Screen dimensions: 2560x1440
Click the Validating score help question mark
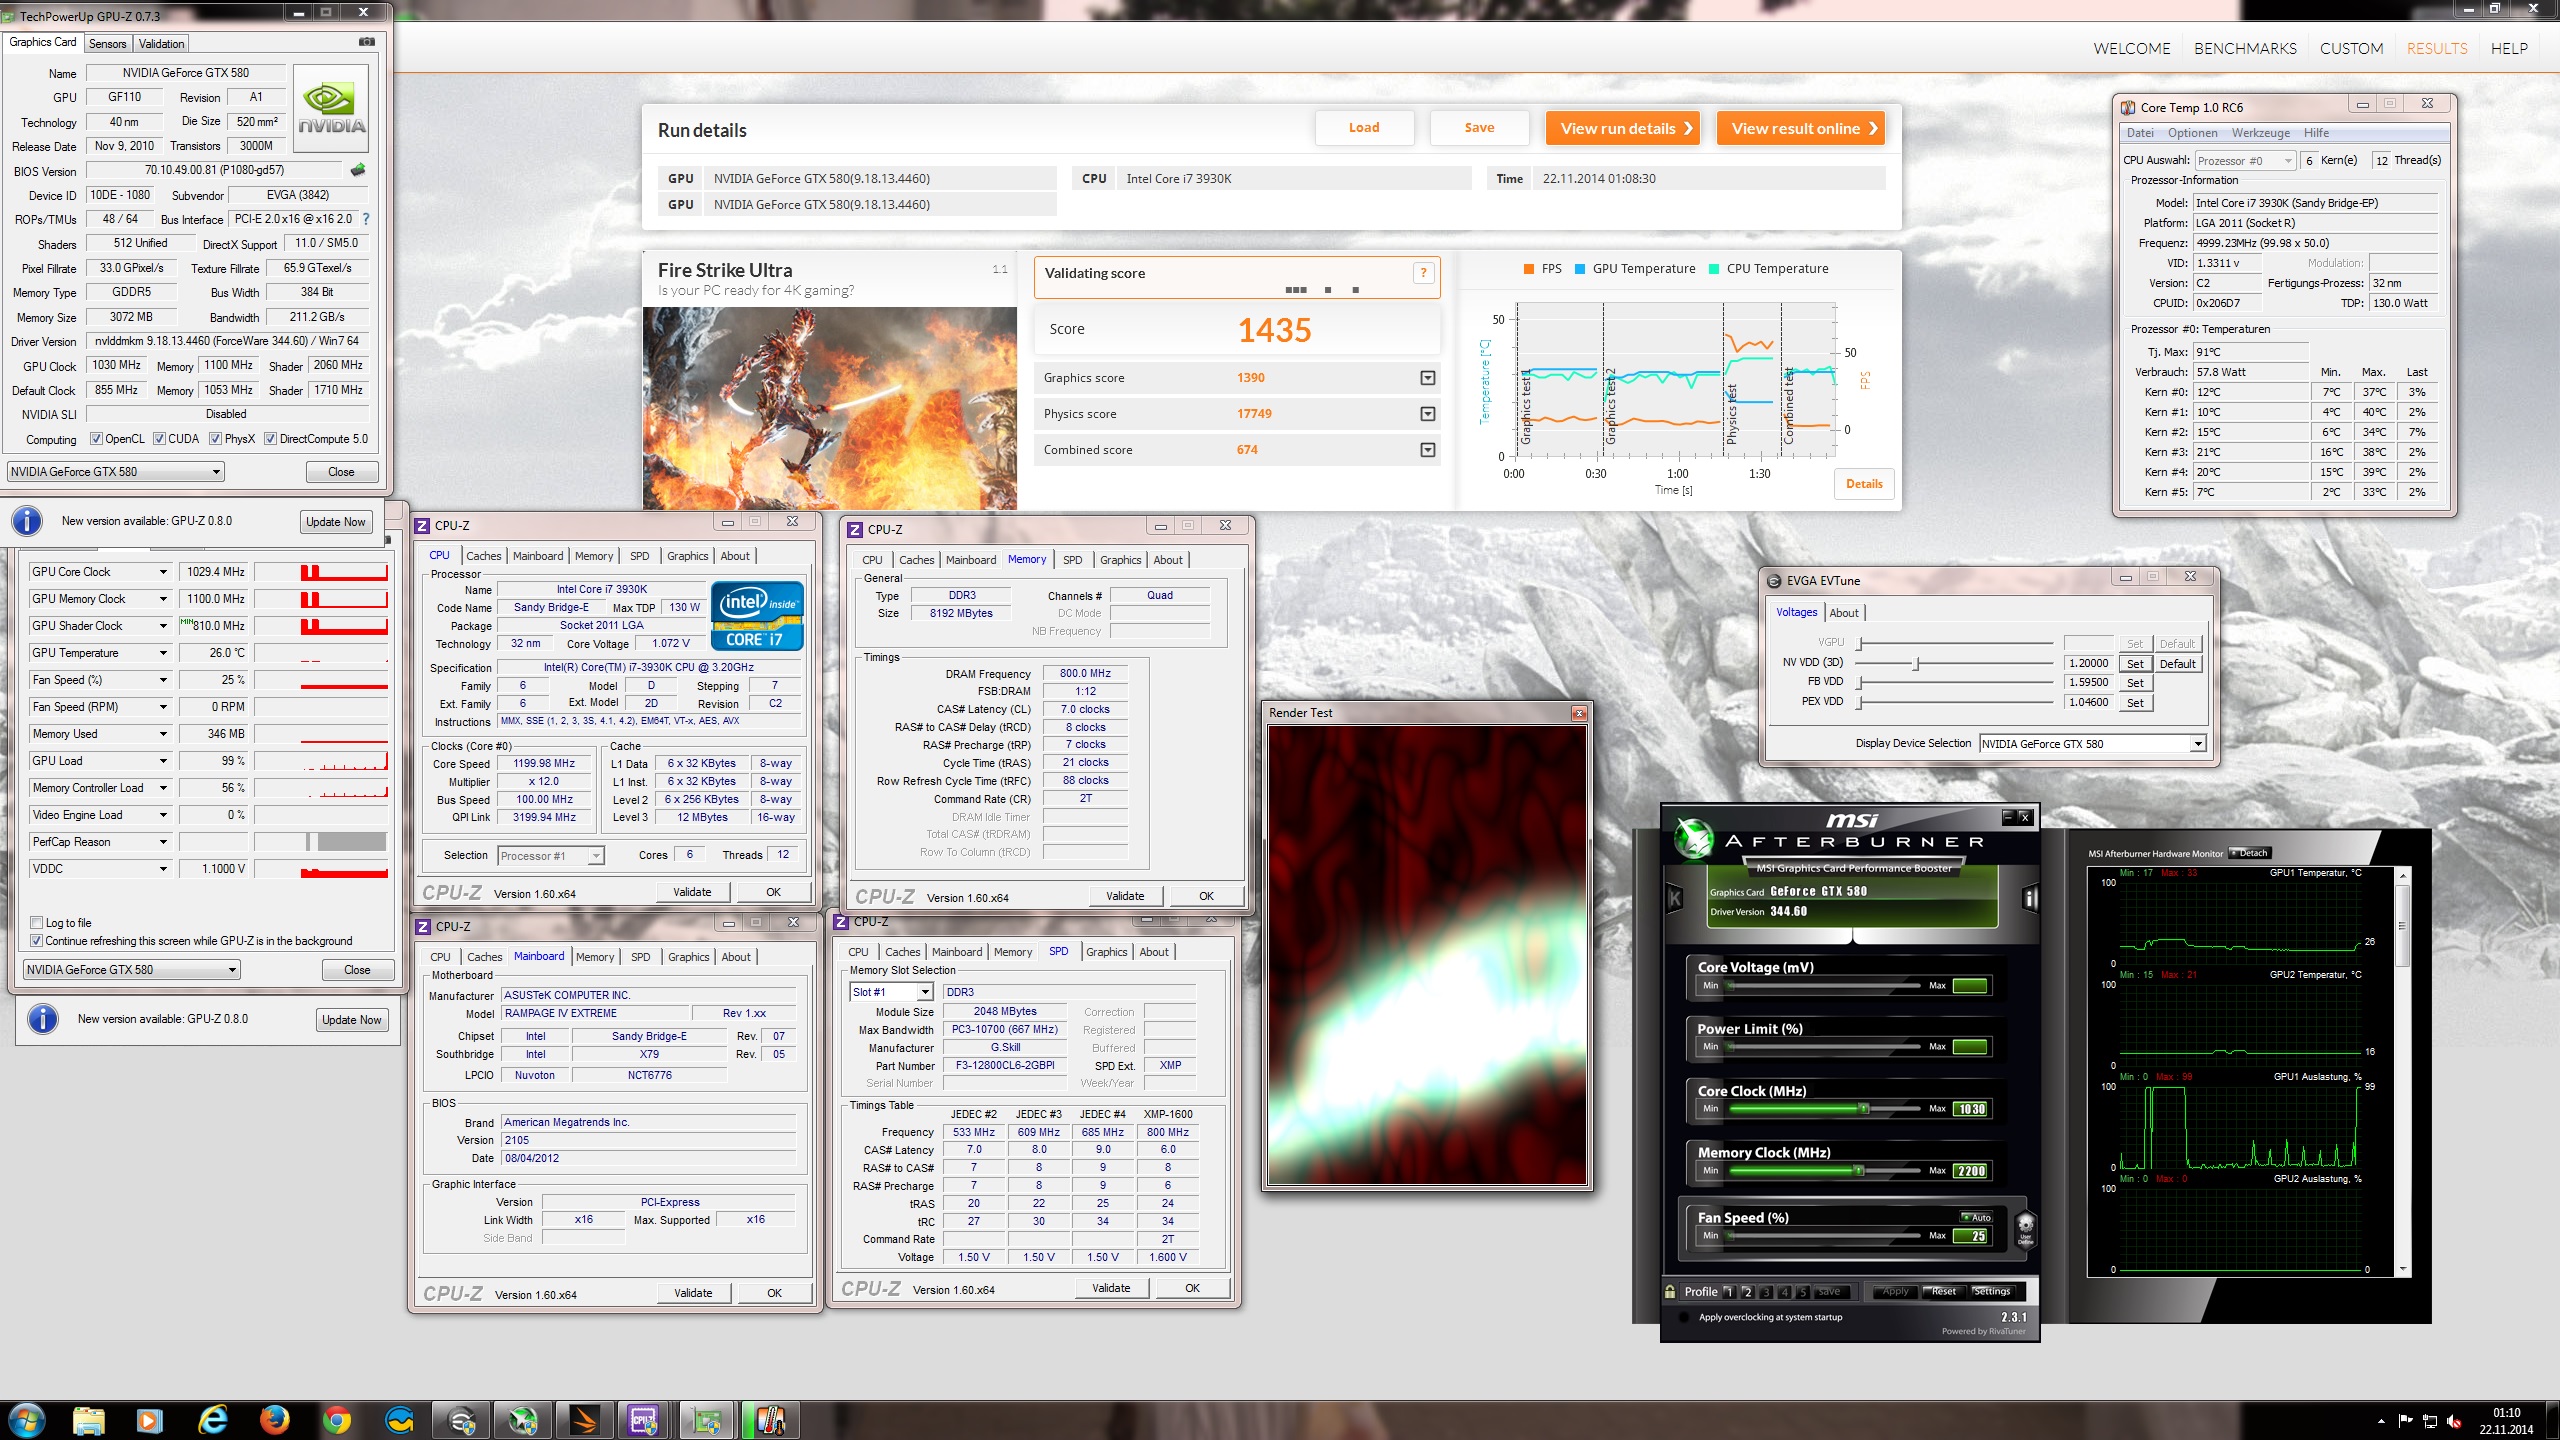coord(1423,273)
